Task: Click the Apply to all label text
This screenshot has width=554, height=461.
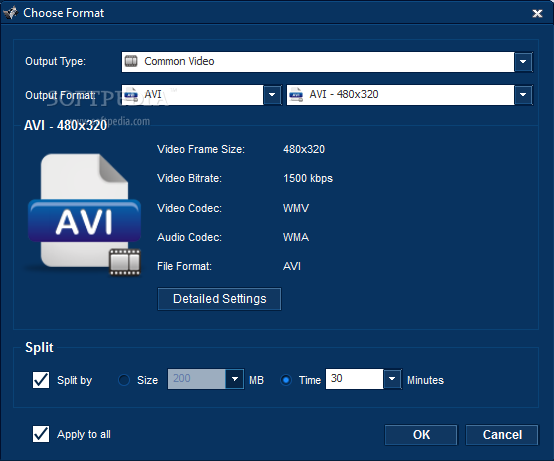Action: tap(84, 434)
